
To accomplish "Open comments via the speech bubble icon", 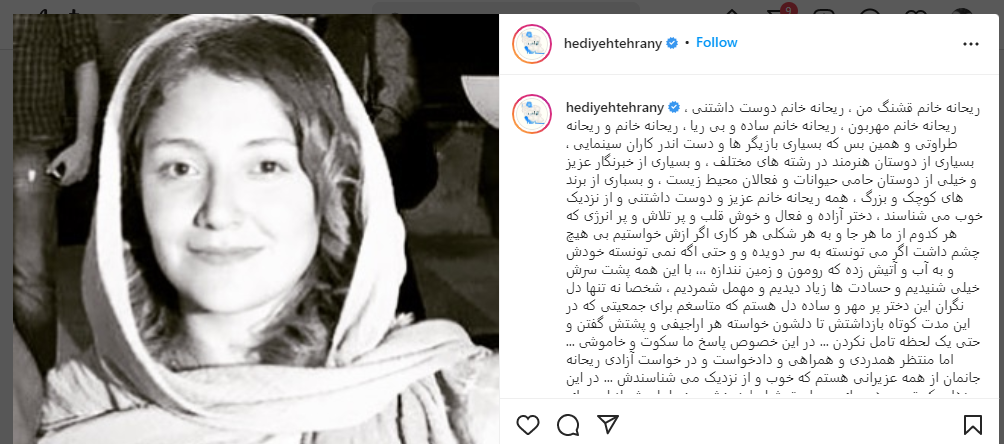I will tap(568, 424).
